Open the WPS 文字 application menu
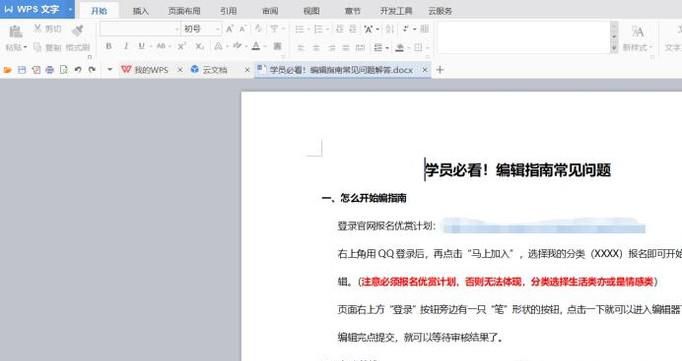 tap(37, 9)
